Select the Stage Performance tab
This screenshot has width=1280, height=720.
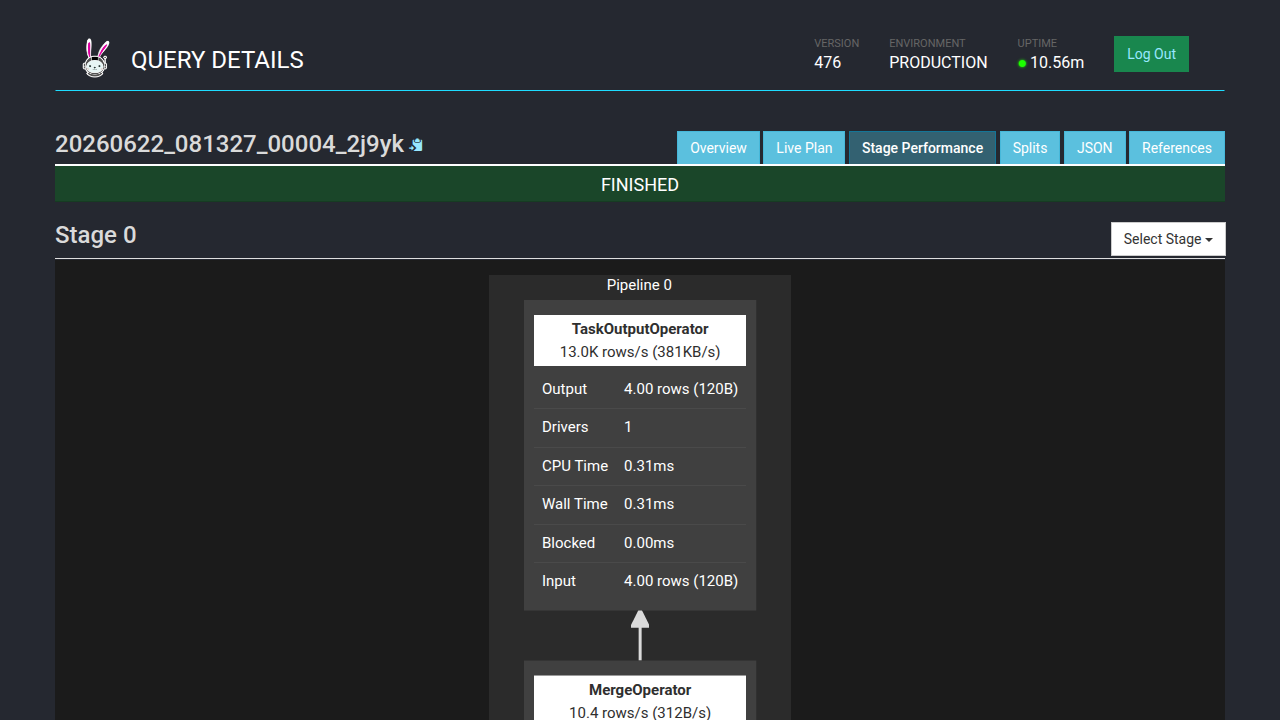[x=922, y=148]
